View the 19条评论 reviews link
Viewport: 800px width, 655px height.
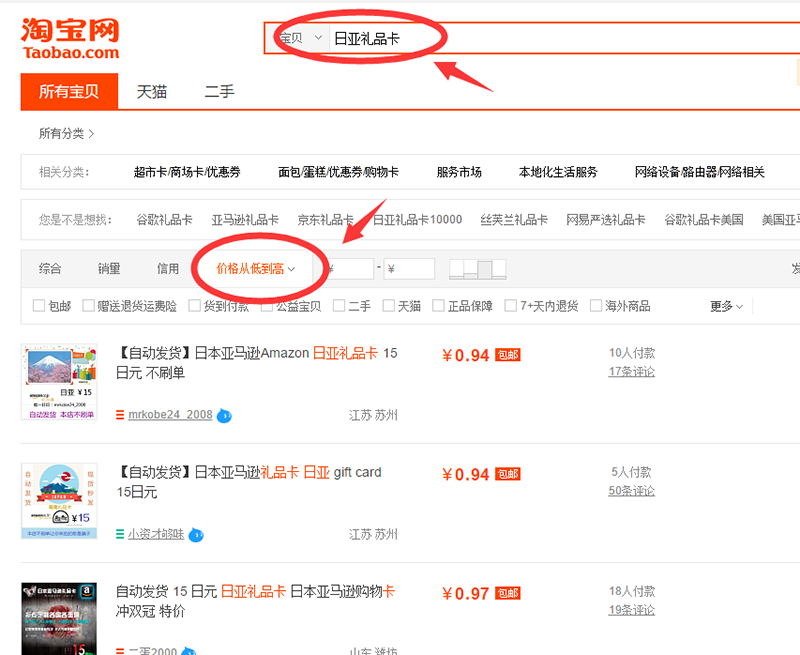[632, 610]
